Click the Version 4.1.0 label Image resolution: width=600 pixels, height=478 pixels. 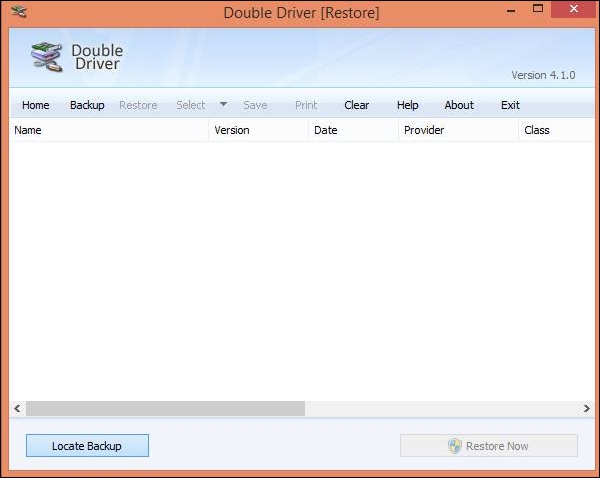543,75
